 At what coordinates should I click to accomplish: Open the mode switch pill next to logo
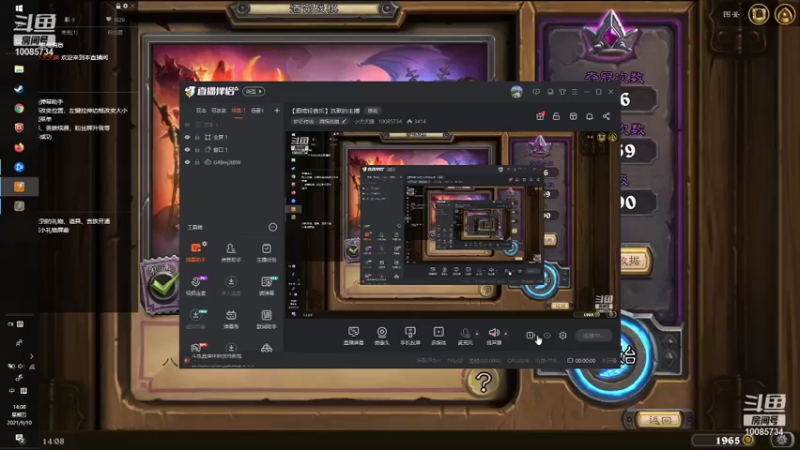click(x=254, y=91)
